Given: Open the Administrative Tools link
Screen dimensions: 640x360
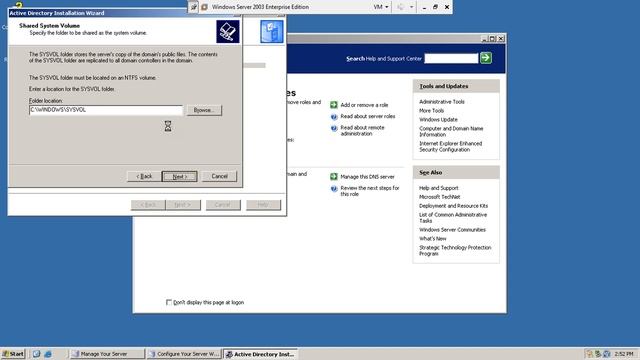Looking at the screenshot, I should [442, 102].
